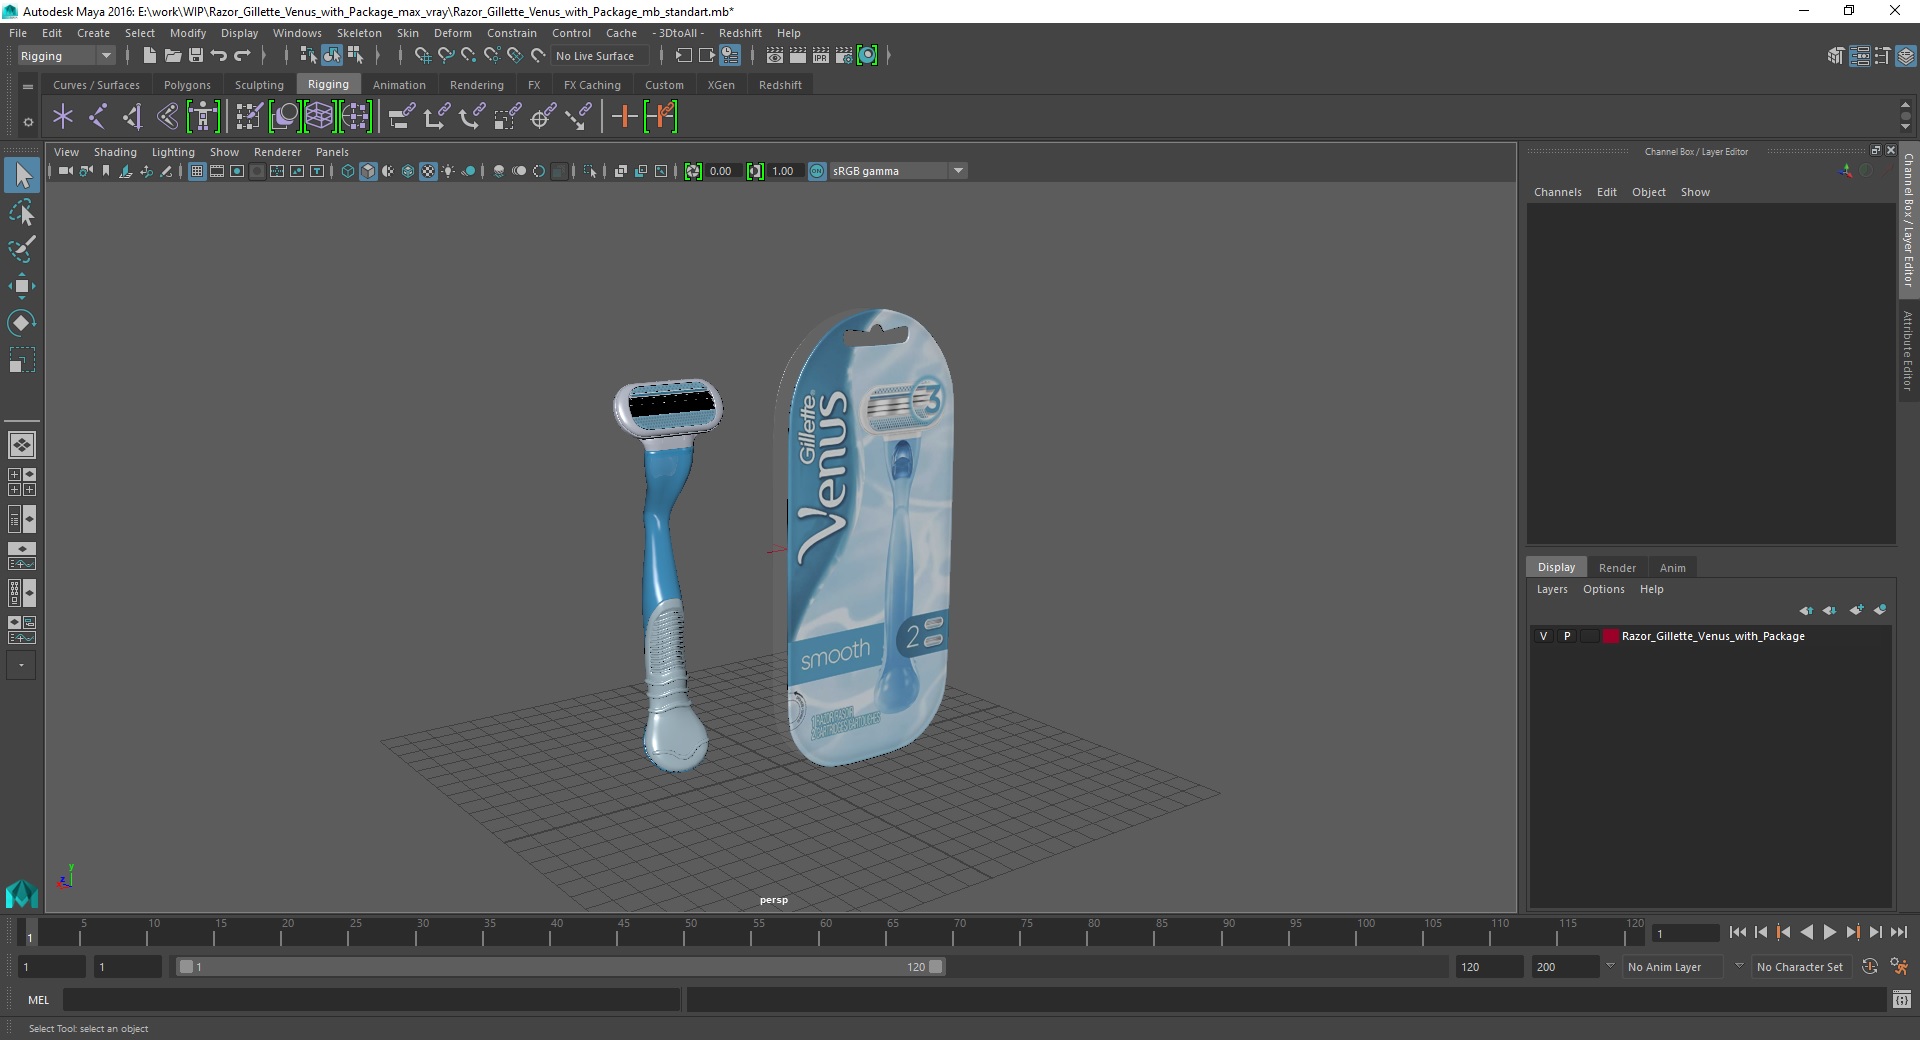Toggle color management ON button

[817, 171]
